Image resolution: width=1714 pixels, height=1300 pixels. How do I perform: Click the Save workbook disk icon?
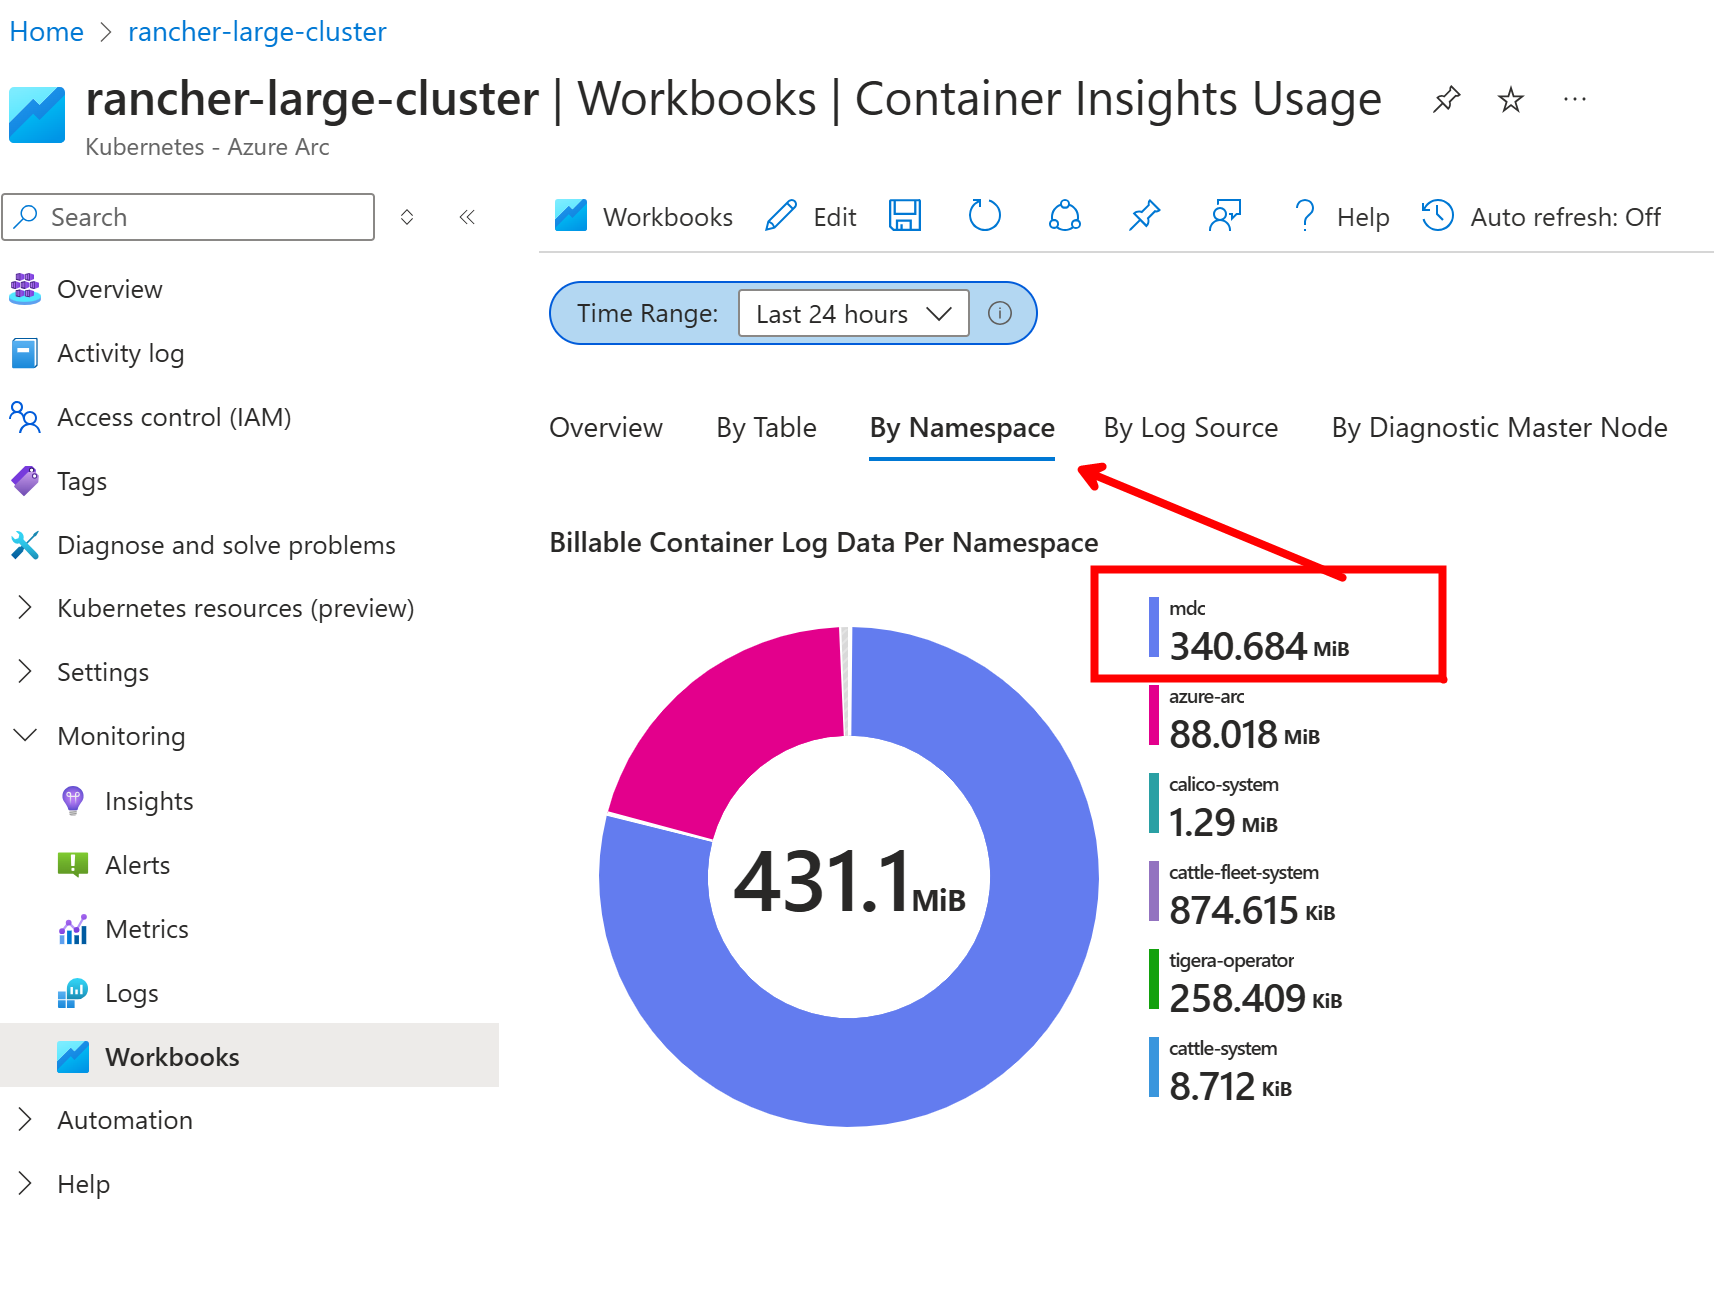pyautogui.click(x=904, y=216)
